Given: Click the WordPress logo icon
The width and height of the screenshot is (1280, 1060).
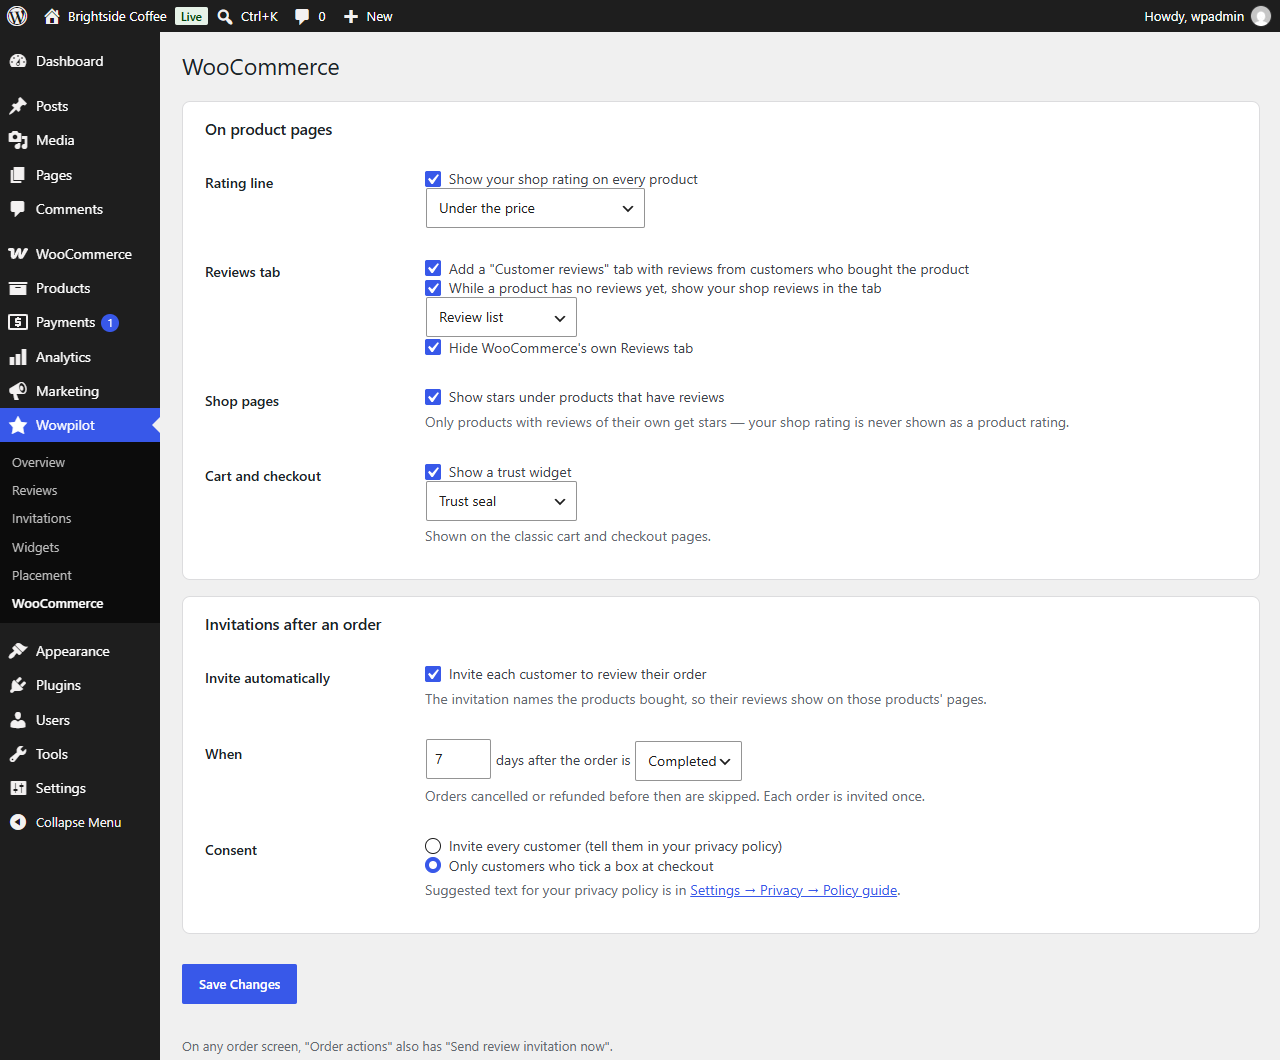Looking at the screenshot, I should (x=17, y=16).
